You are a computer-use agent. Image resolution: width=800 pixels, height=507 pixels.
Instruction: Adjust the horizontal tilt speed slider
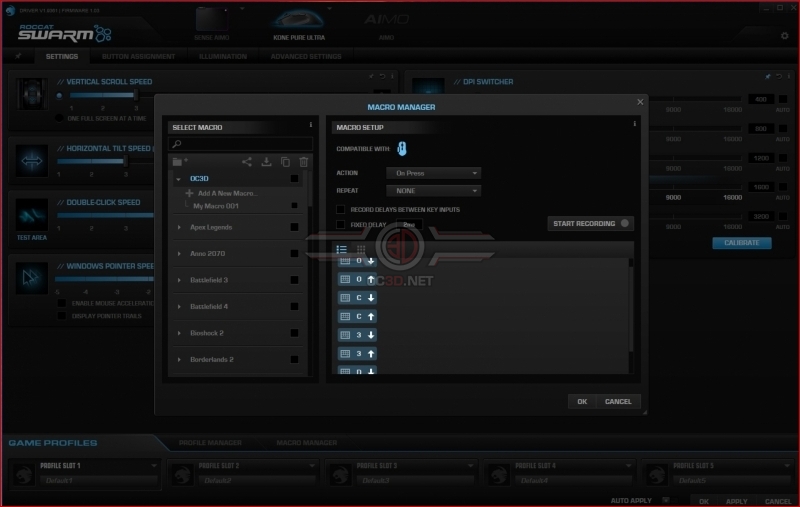coord(125,161)
